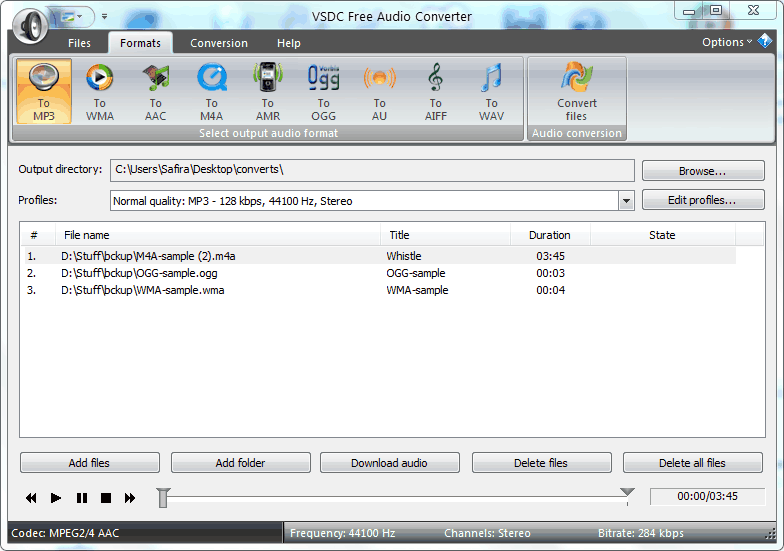Viewport: 784px width, 551px height.
Task: Pick the To AAC format icon
Action: [x=156, y=91]
